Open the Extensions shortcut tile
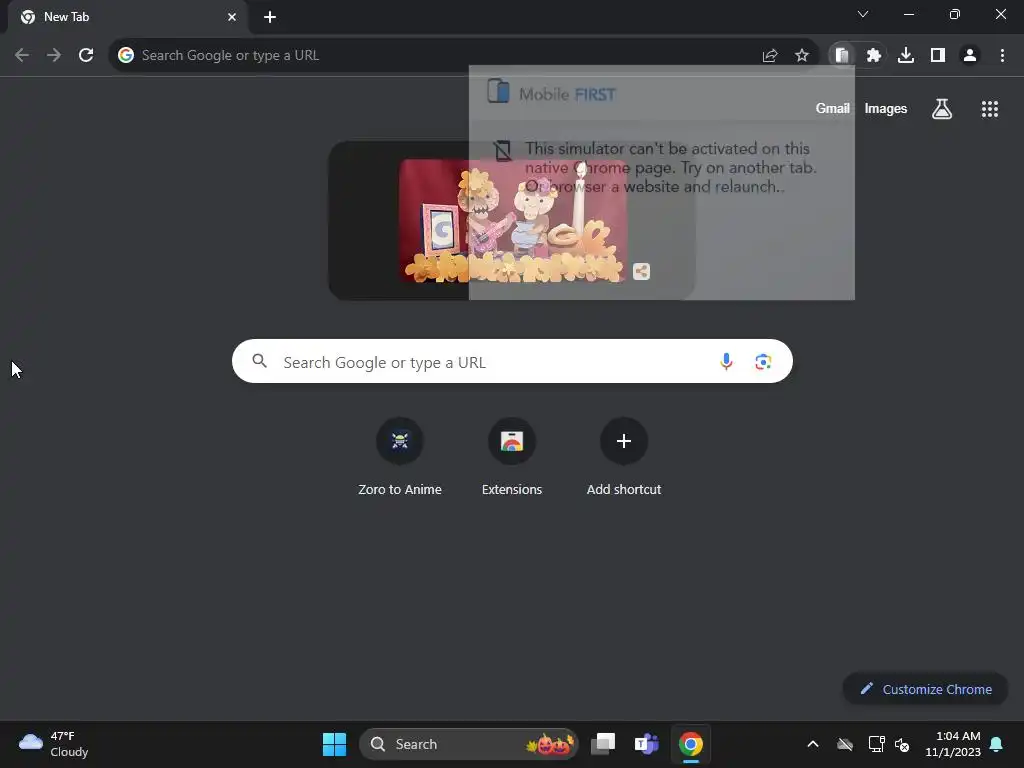The image size is (1024, 768). click(512, 458)
